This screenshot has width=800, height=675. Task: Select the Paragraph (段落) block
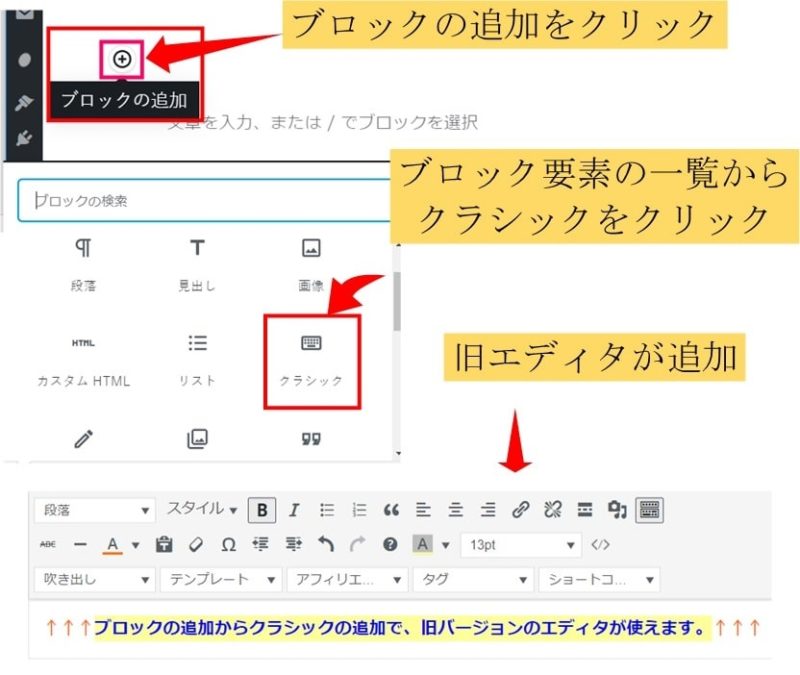(83, 265)
